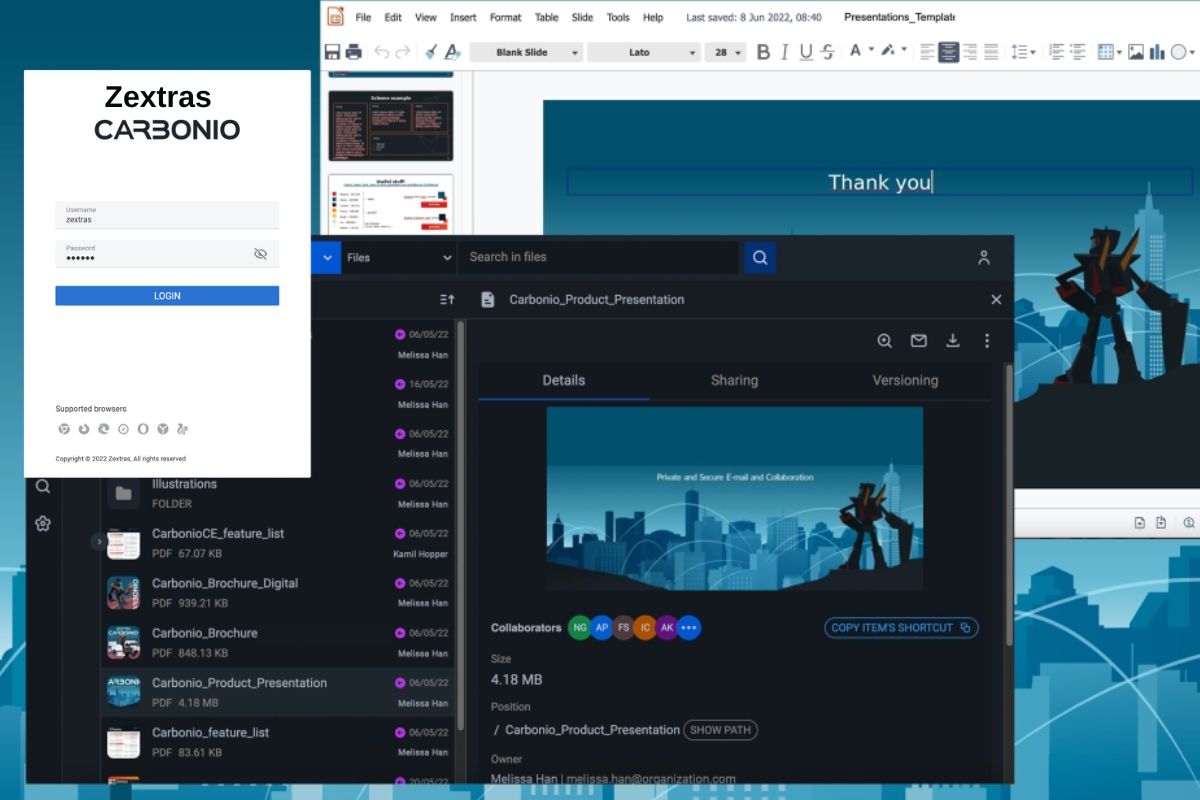Toggle Bold formatting
This screenshot has height=800, width=1200.
click(x=763, y=52)
